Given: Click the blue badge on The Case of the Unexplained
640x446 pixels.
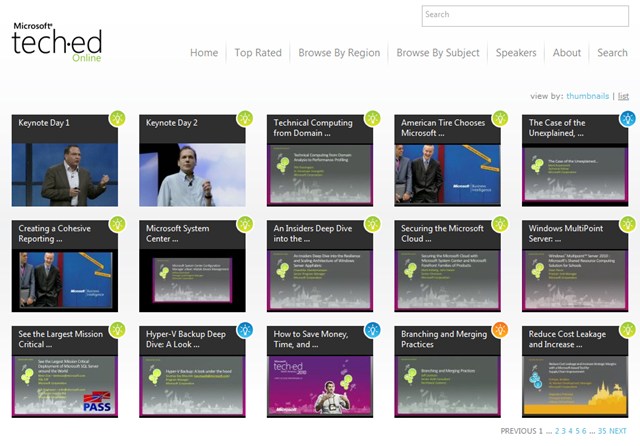Looking at the screenshot, I should 628,118.
